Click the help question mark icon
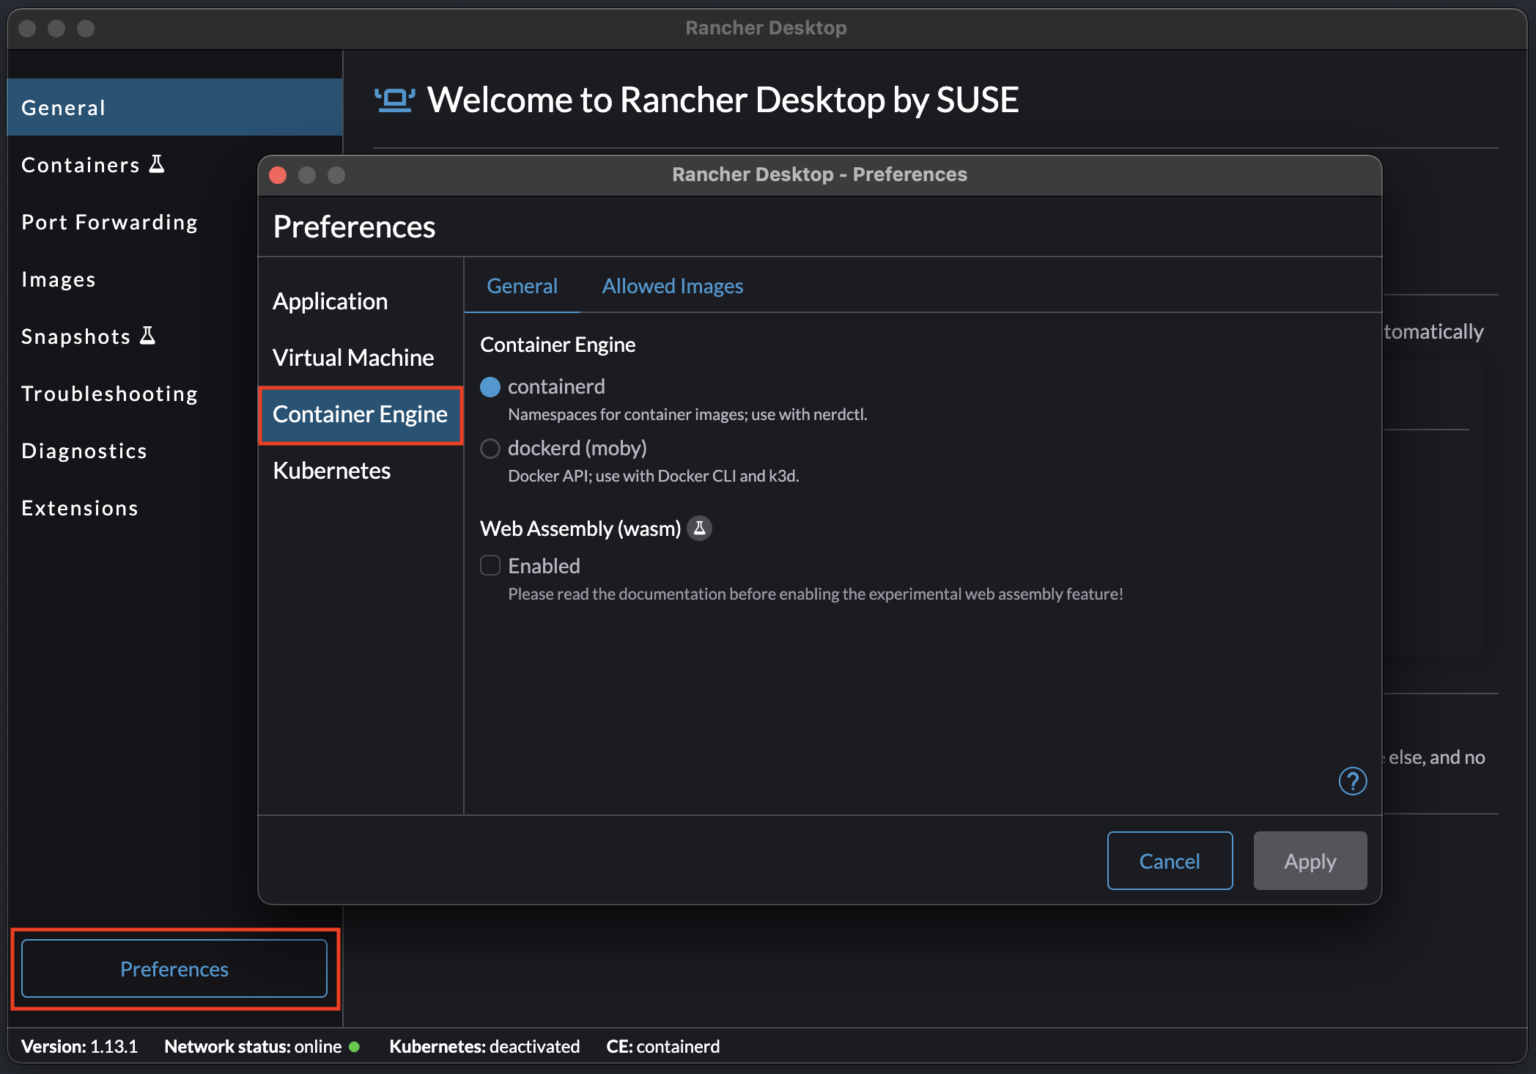Image resolution: width=1536 pixels, height=1074 pixels. pyautogui.click(x=1352, y=781)
